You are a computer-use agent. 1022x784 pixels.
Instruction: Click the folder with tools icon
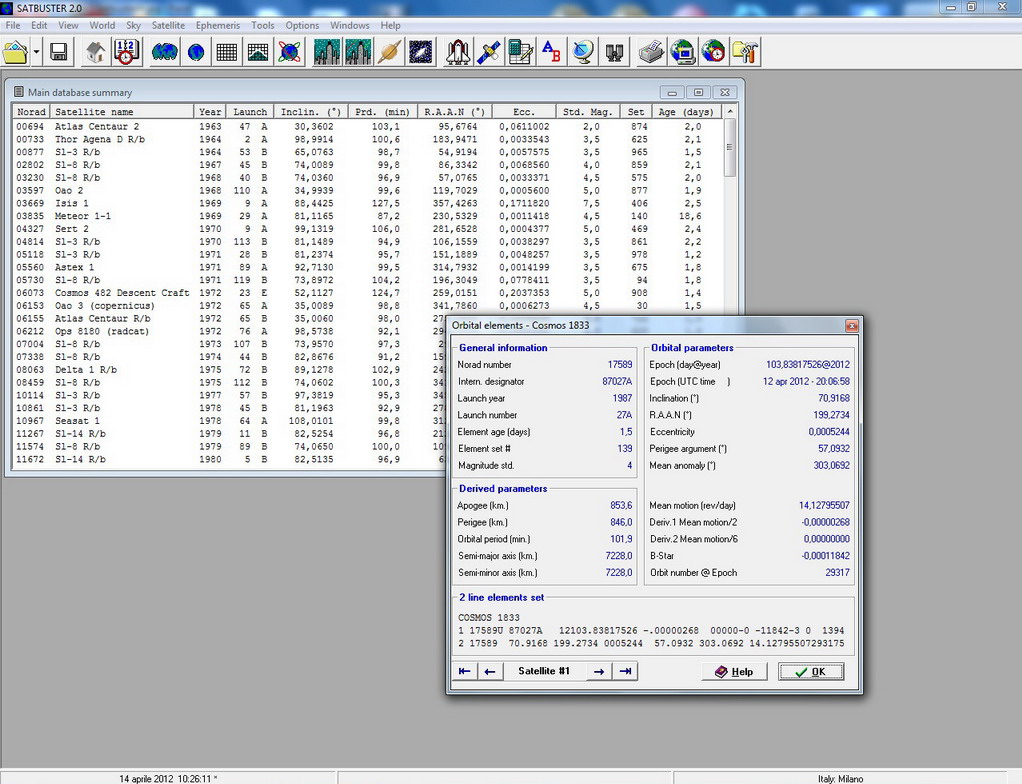[x=745, y=52]
